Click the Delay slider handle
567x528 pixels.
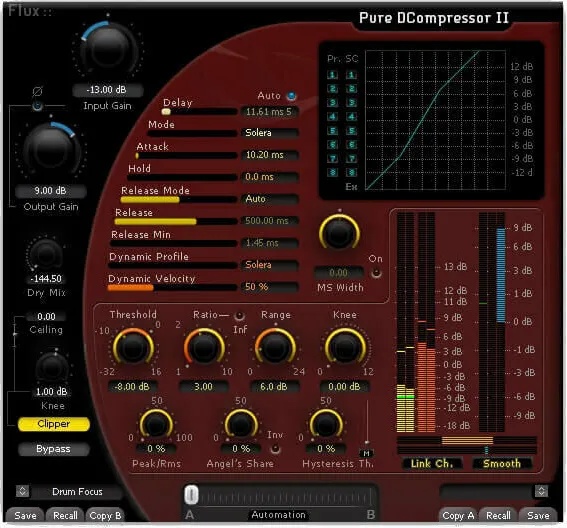(166, 112)
